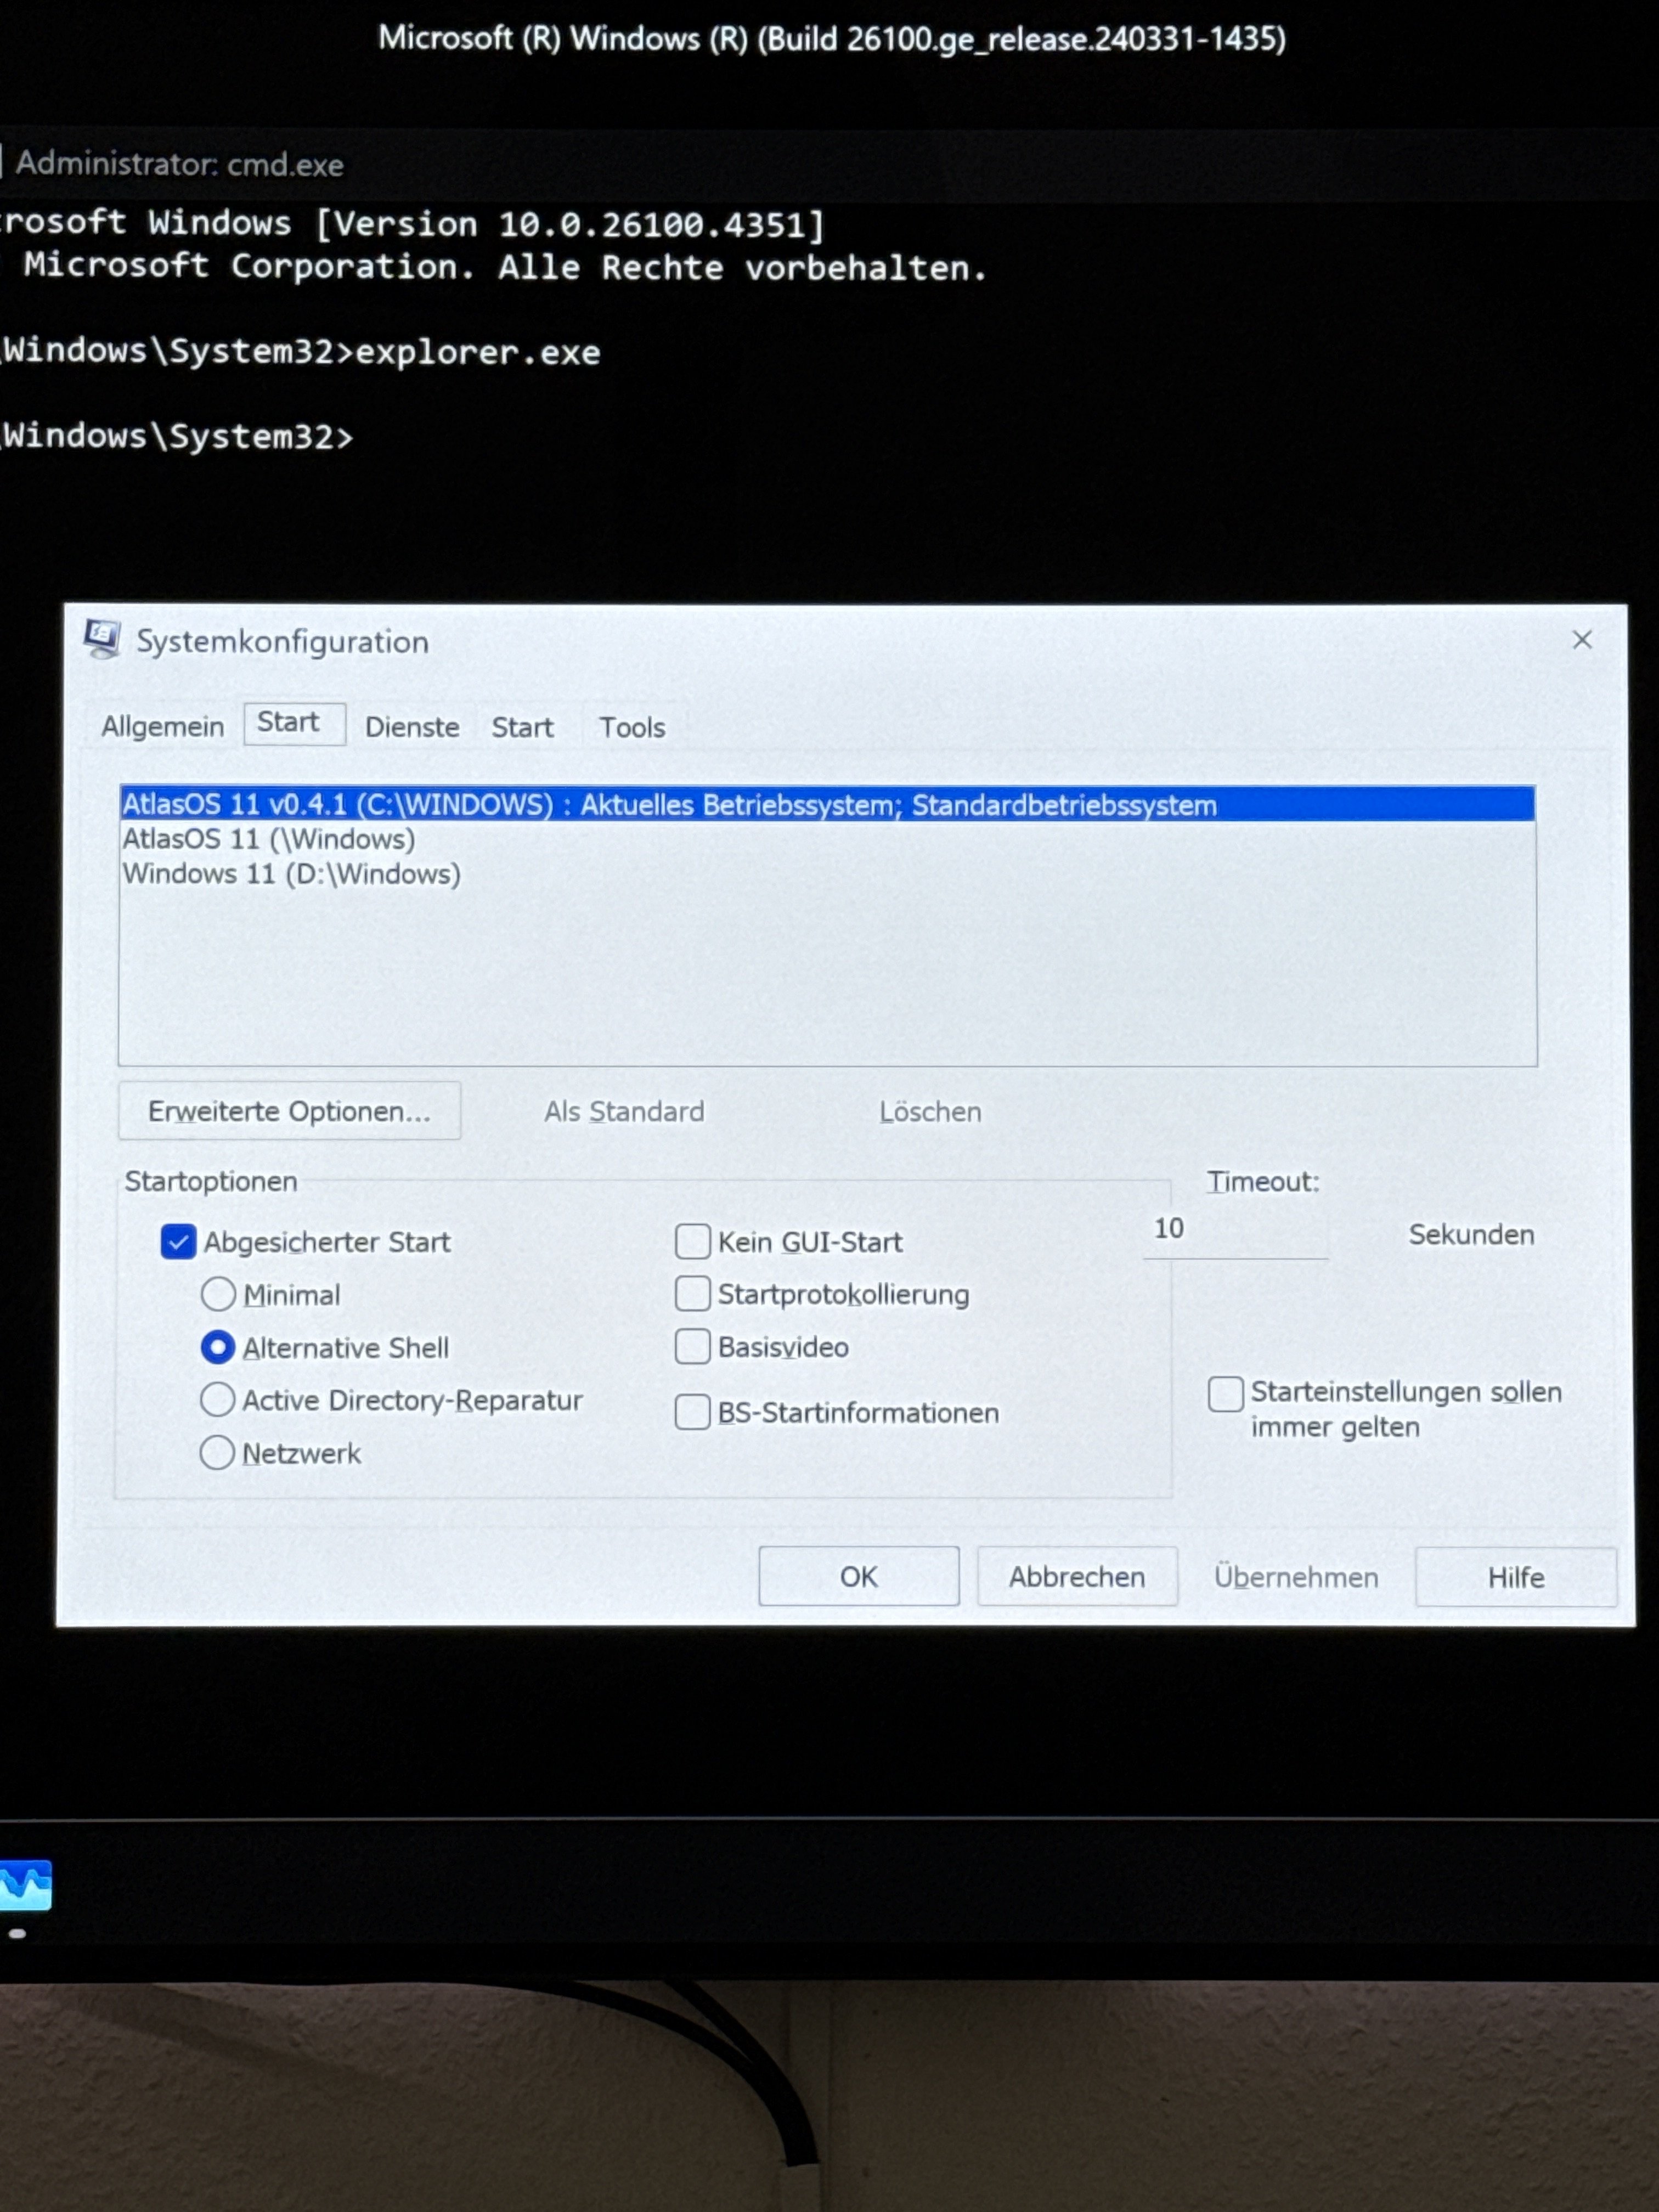Click the Systemkonfiguration title bar icon

102,639
